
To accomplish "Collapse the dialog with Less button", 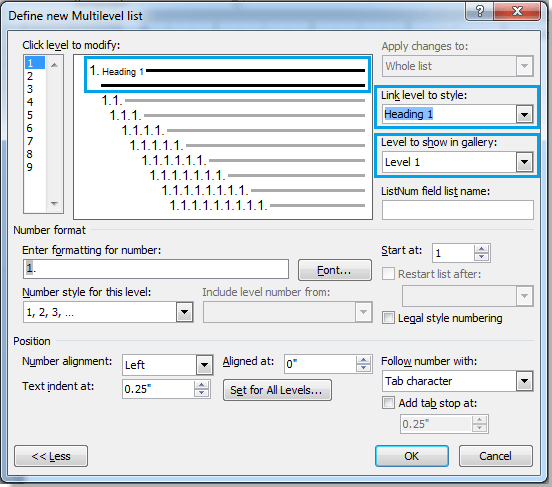I will (x=51, y=456).
